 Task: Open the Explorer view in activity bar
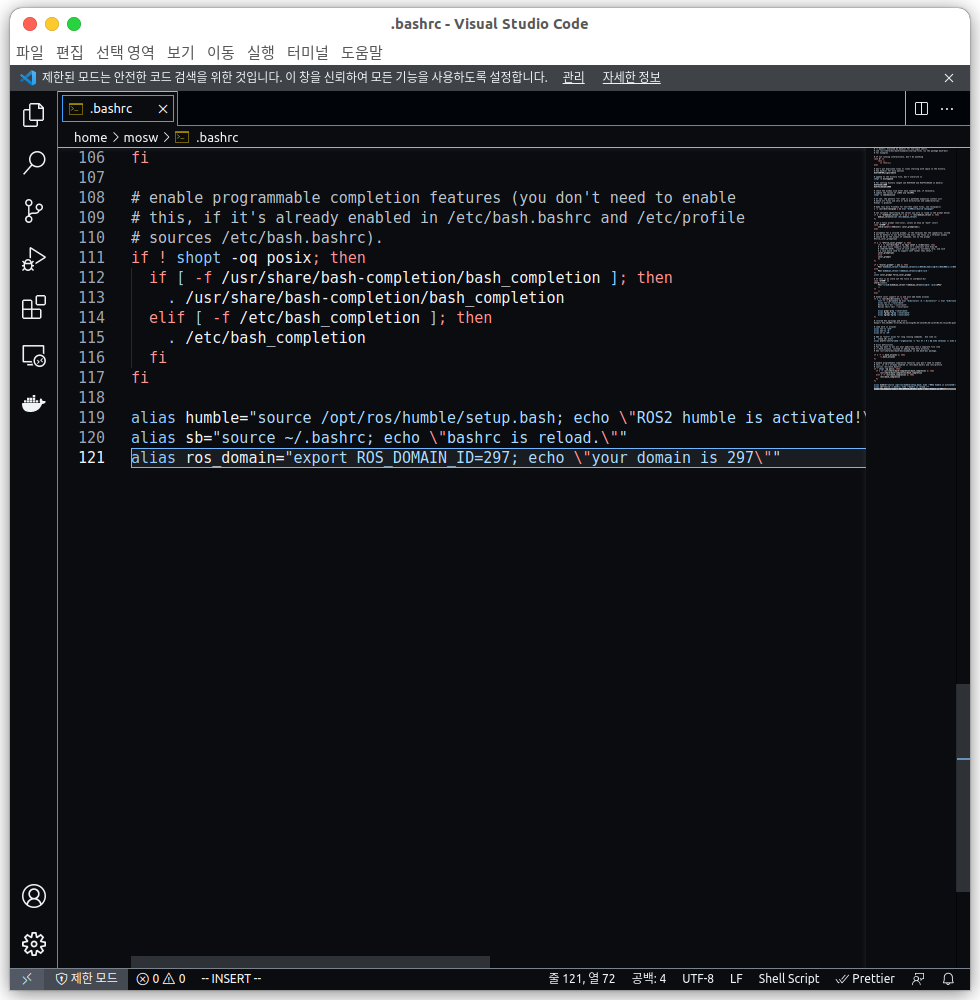point(34,115)
